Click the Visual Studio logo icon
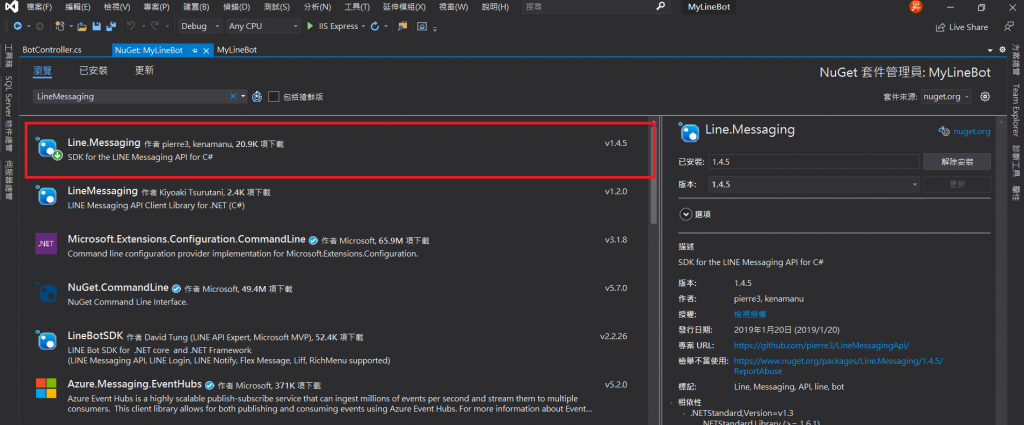Viewport: 1024px width, 425px height. tap(13, 7)
